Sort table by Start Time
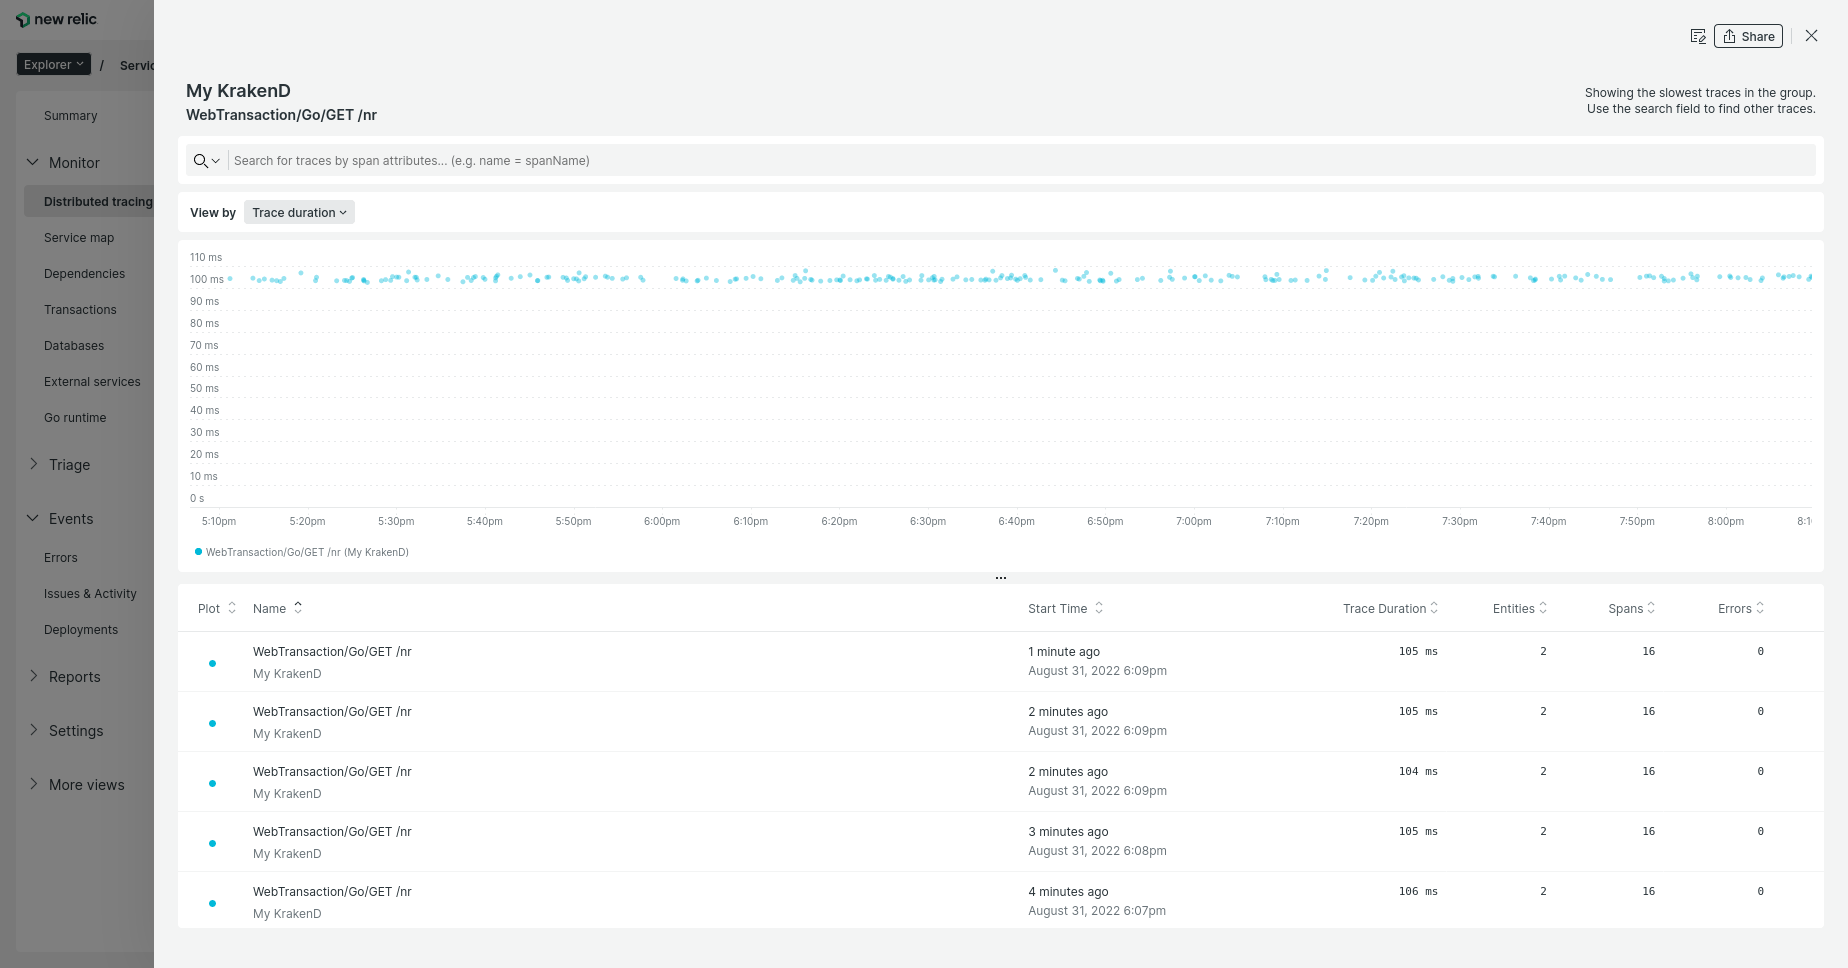Image resolution: width=1848 pixels, height=968 pixels. coord(1065,608)
